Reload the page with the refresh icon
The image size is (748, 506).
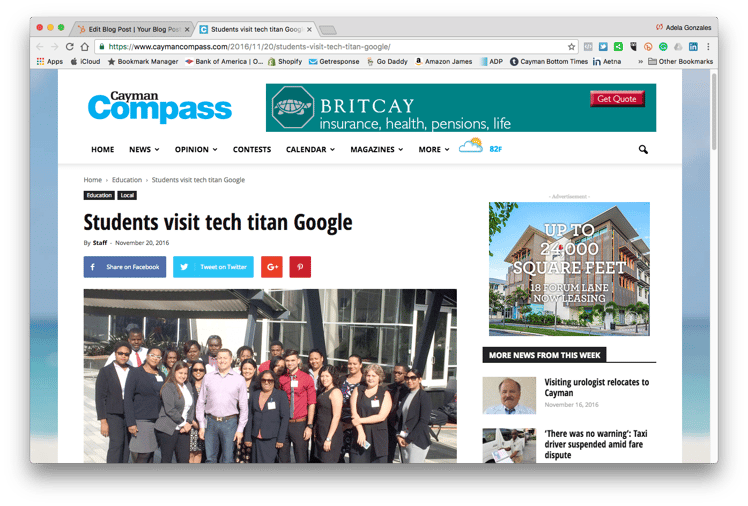[x=70, y=47]
